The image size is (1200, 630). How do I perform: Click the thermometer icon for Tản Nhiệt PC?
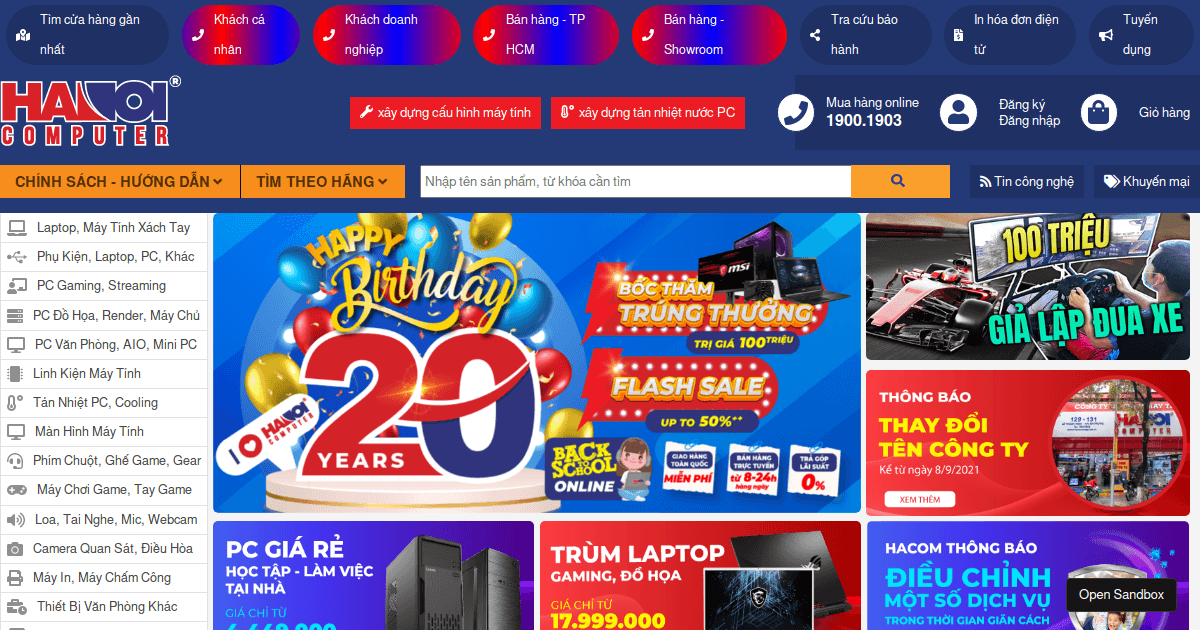click(16, 403)
